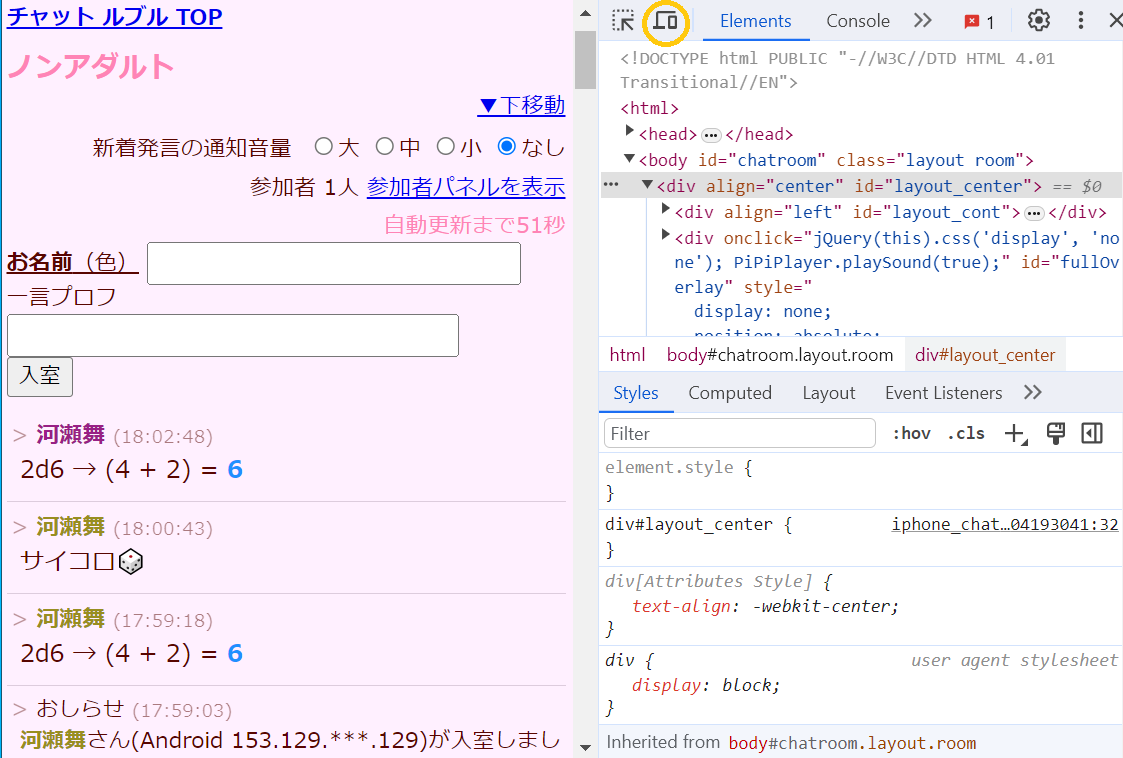Switch to the Console tab
Viewport: 1123px width, 758px height.
(857, 21)
